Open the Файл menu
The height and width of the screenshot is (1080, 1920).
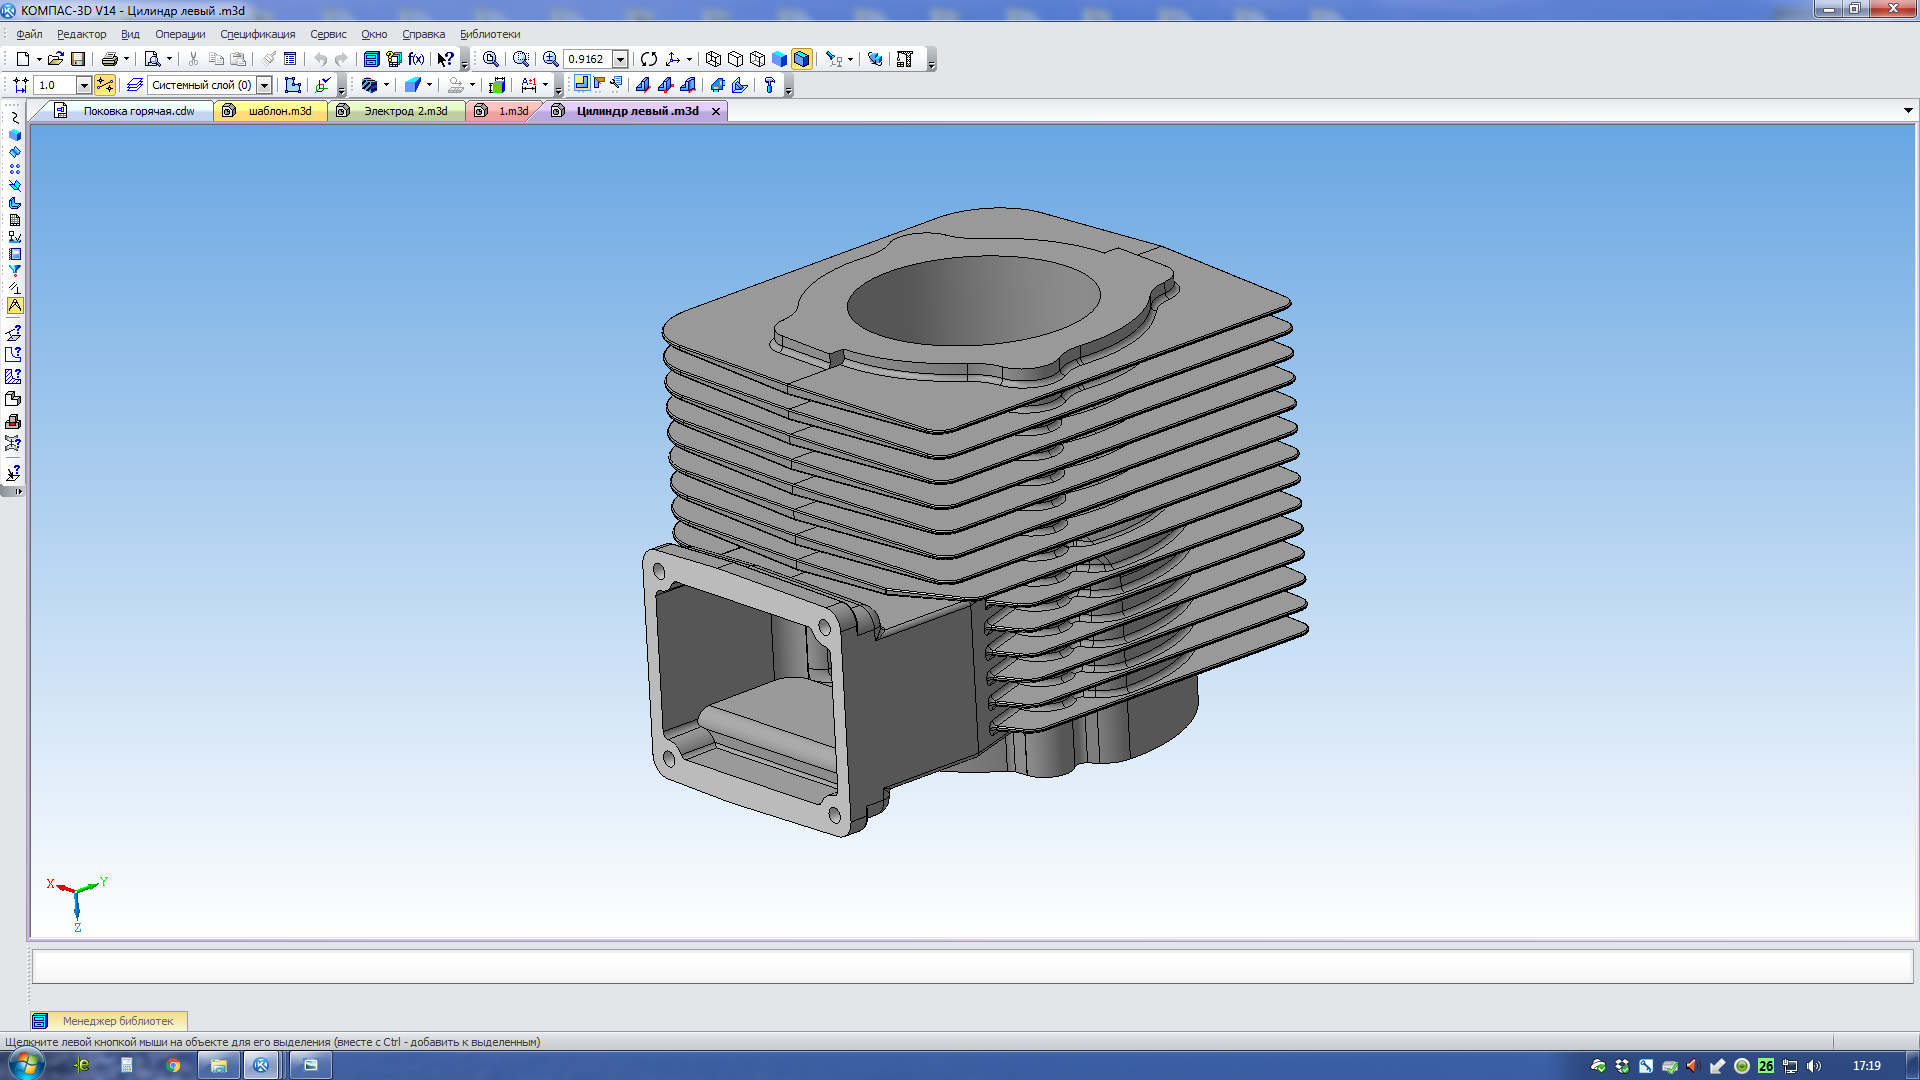click(29, 34)
